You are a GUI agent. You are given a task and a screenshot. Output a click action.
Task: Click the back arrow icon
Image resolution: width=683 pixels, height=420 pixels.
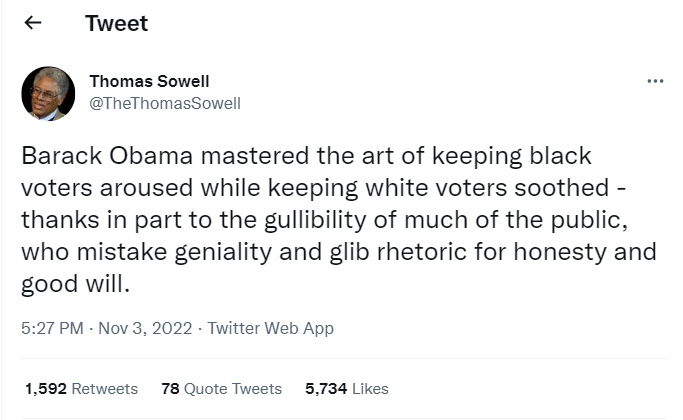pyautogui.click(x=33, y=24)
